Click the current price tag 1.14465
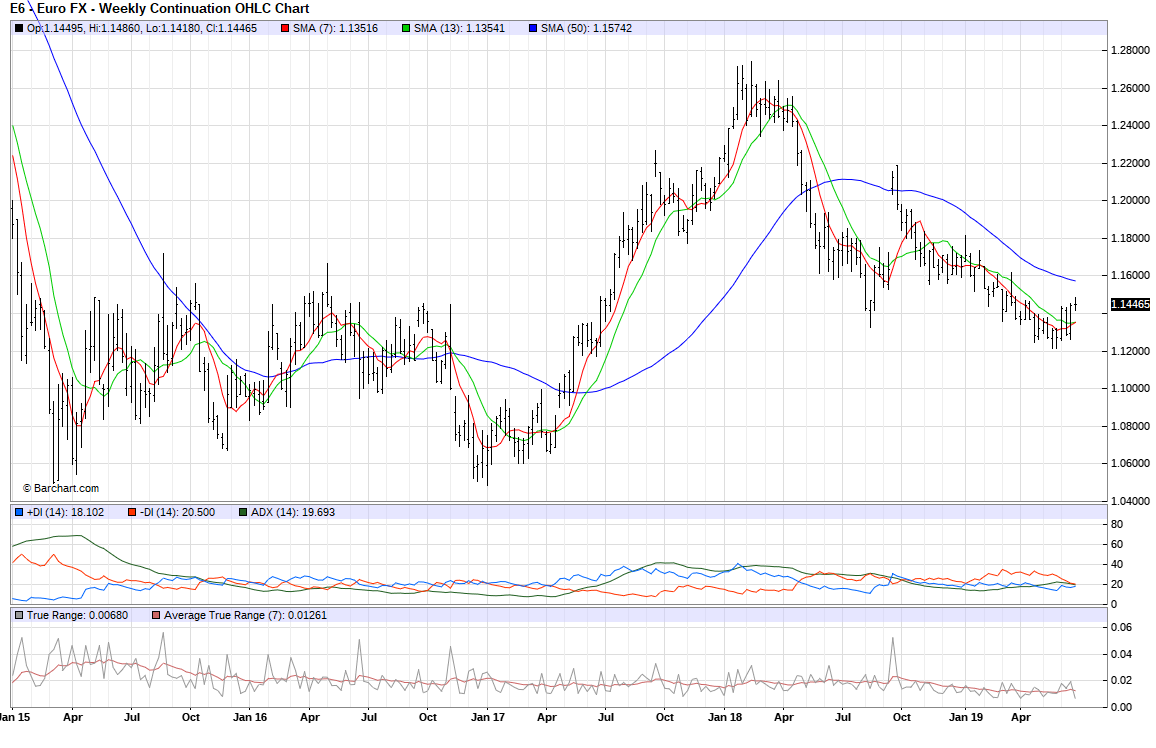1156x748 pixels. [x=1130, y=304]
